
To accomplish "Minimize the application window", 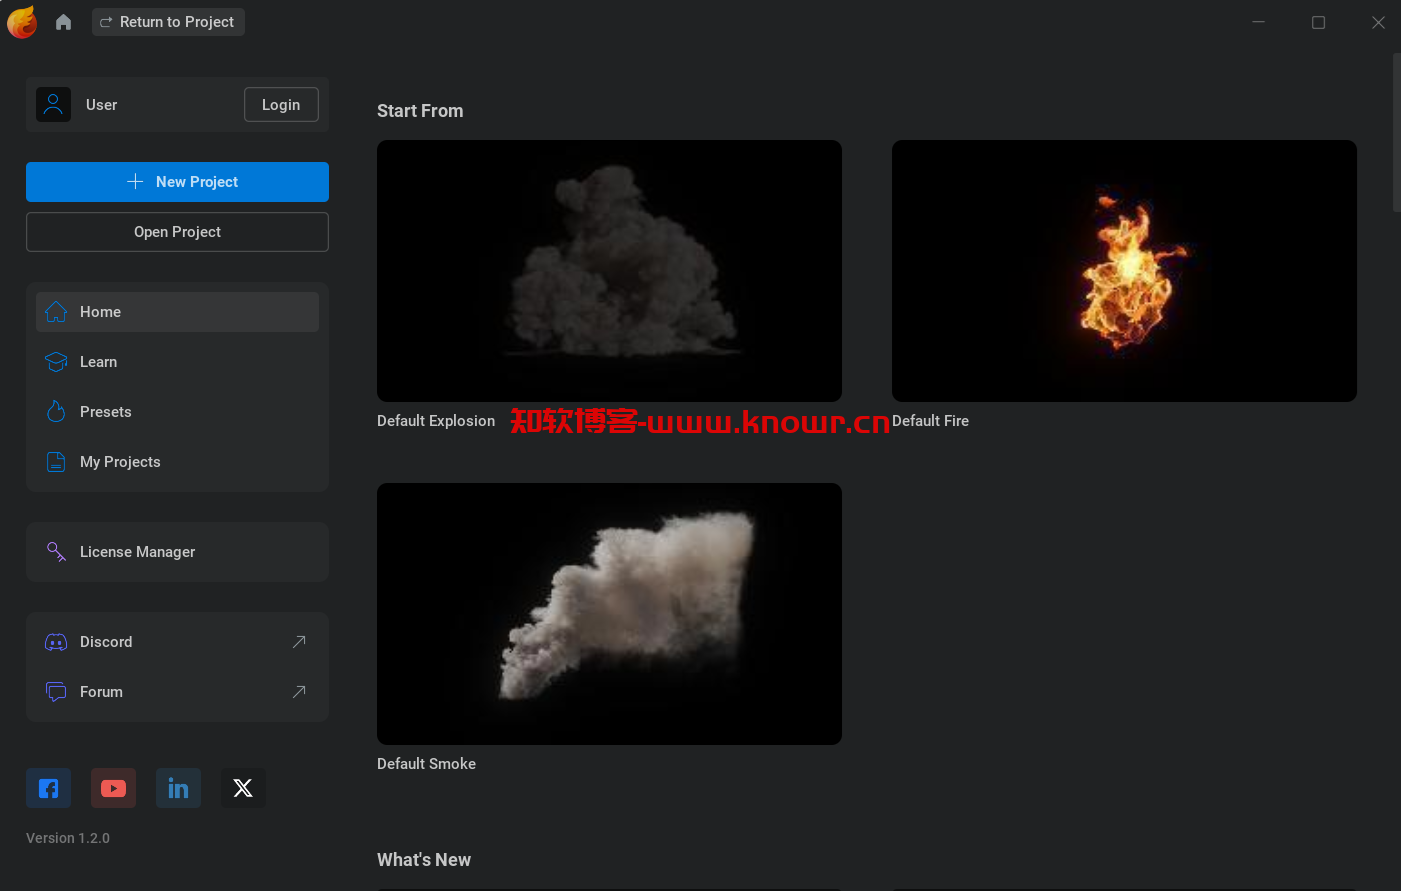I will tap(1258, 22).
